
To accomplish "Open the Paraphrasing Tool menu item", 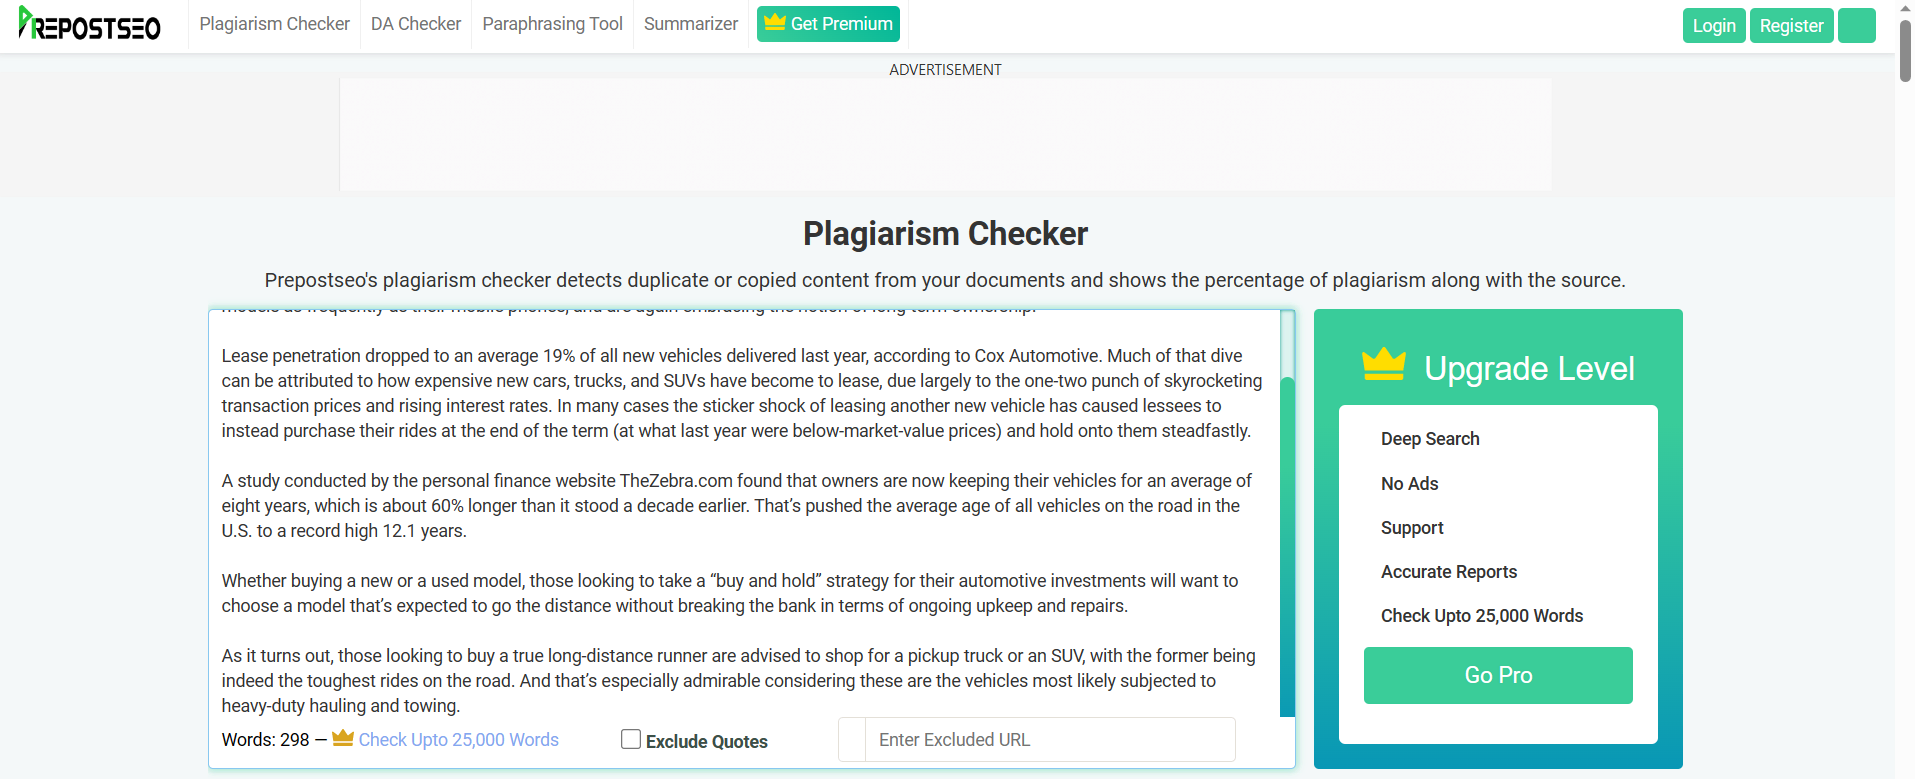I will [x=552, y=24].
